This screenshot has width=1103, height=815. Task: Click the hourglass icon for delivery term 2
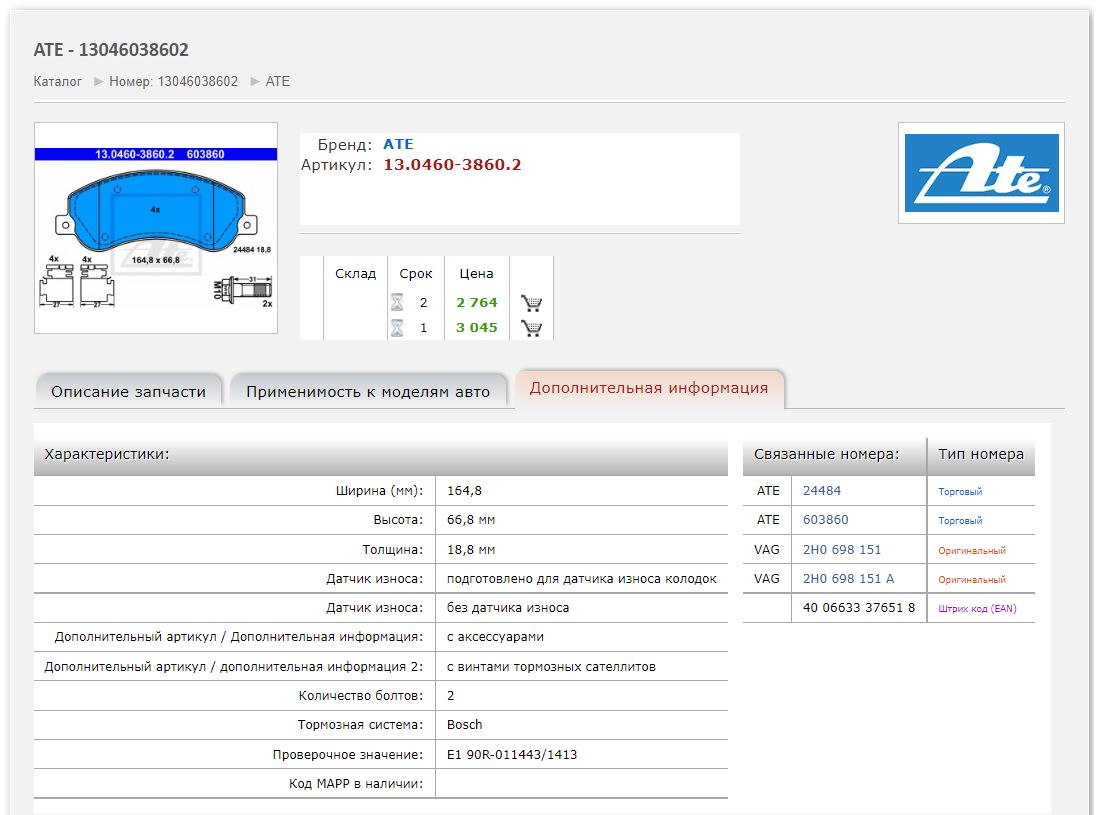click(397, 302)
